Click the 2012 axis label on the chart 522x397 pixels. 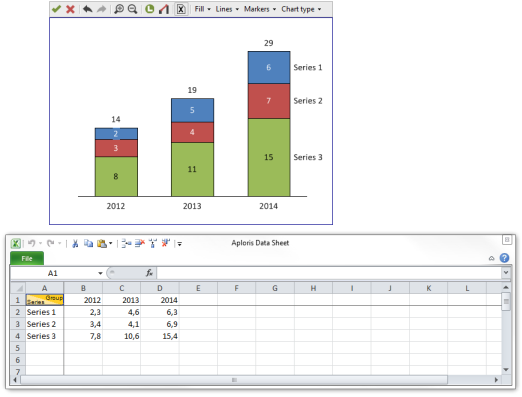(116, 206)
